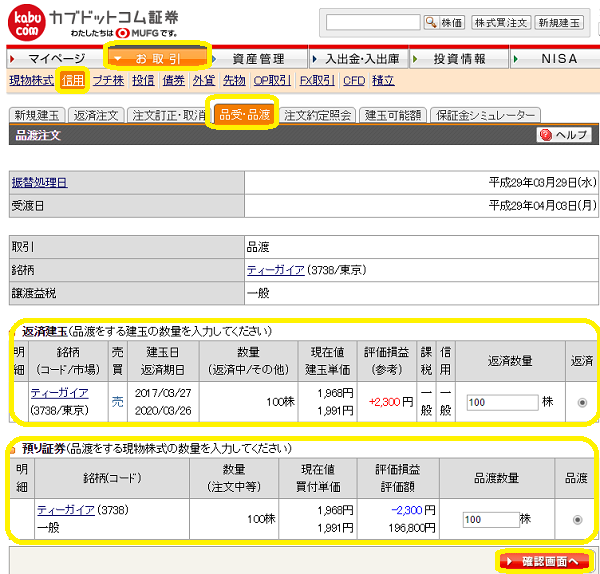Go to 積立 submenu link
The height and width of the screenshot is (574, 600).
coord(383,80)
